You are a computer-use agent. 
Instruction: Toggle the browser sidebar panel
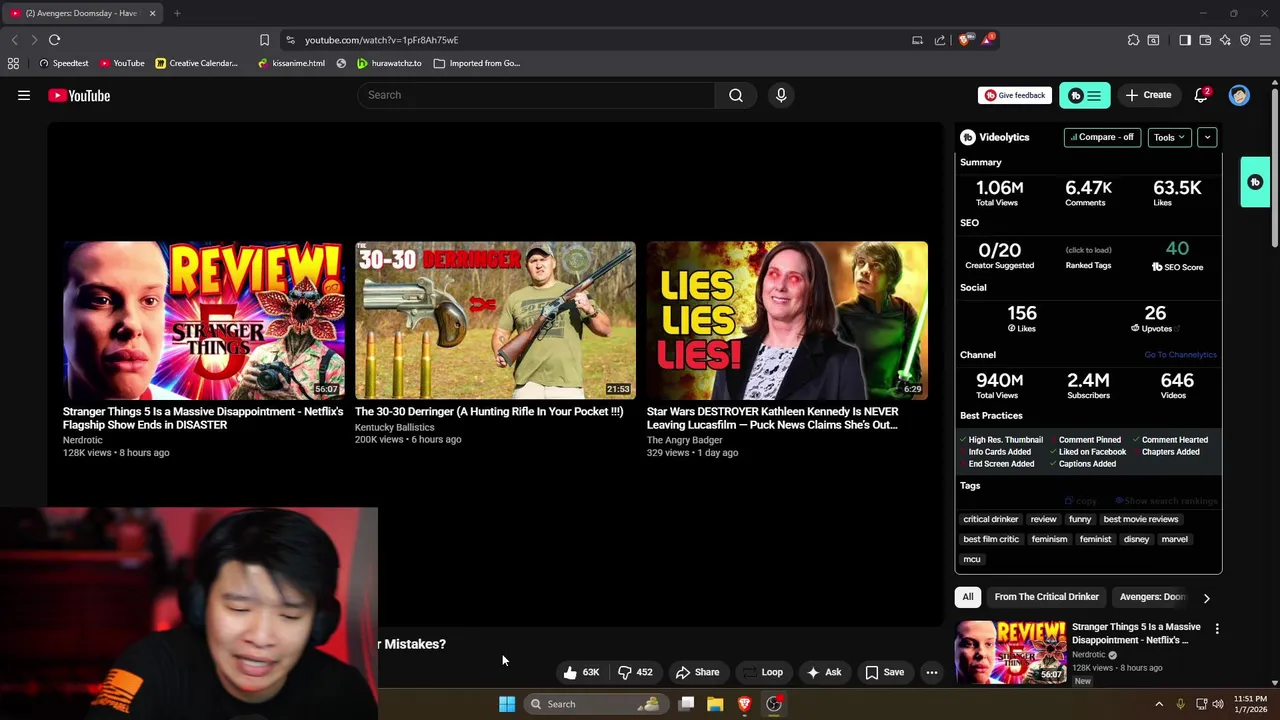tap(1185, 40)
